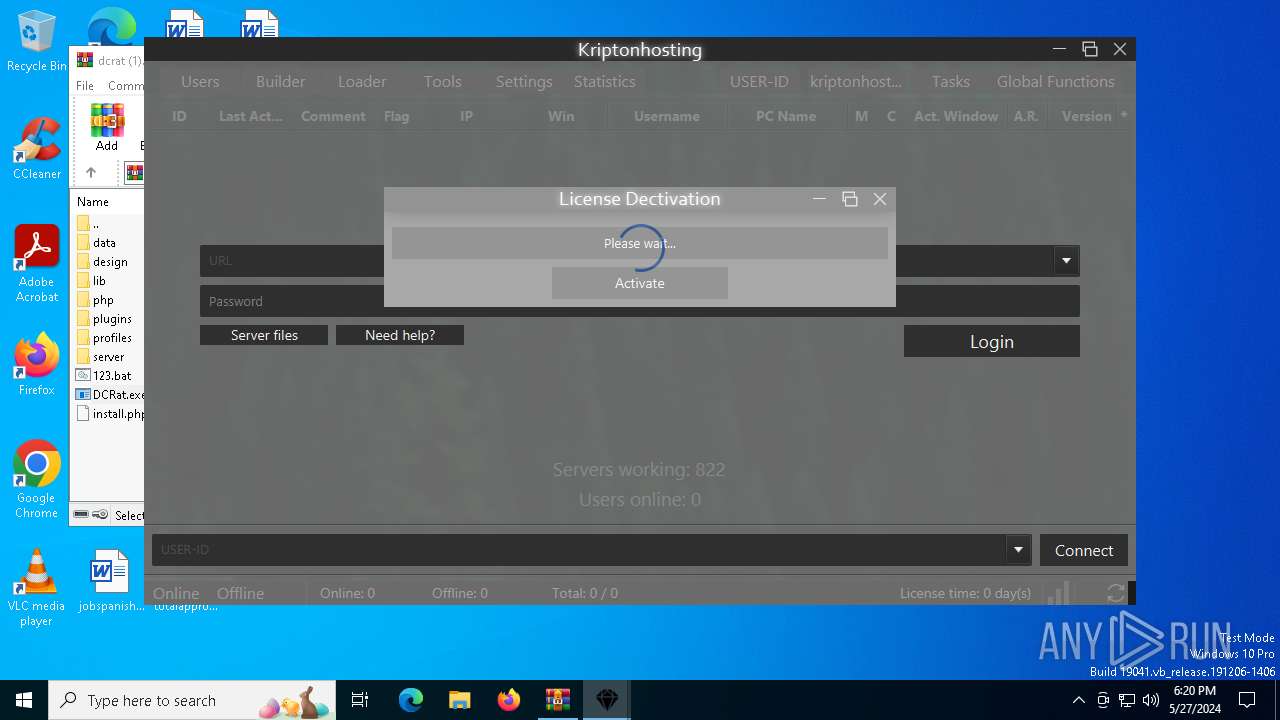
Task: Open the Loader tab
Action: pyautogui.click(x=362, y=82)
